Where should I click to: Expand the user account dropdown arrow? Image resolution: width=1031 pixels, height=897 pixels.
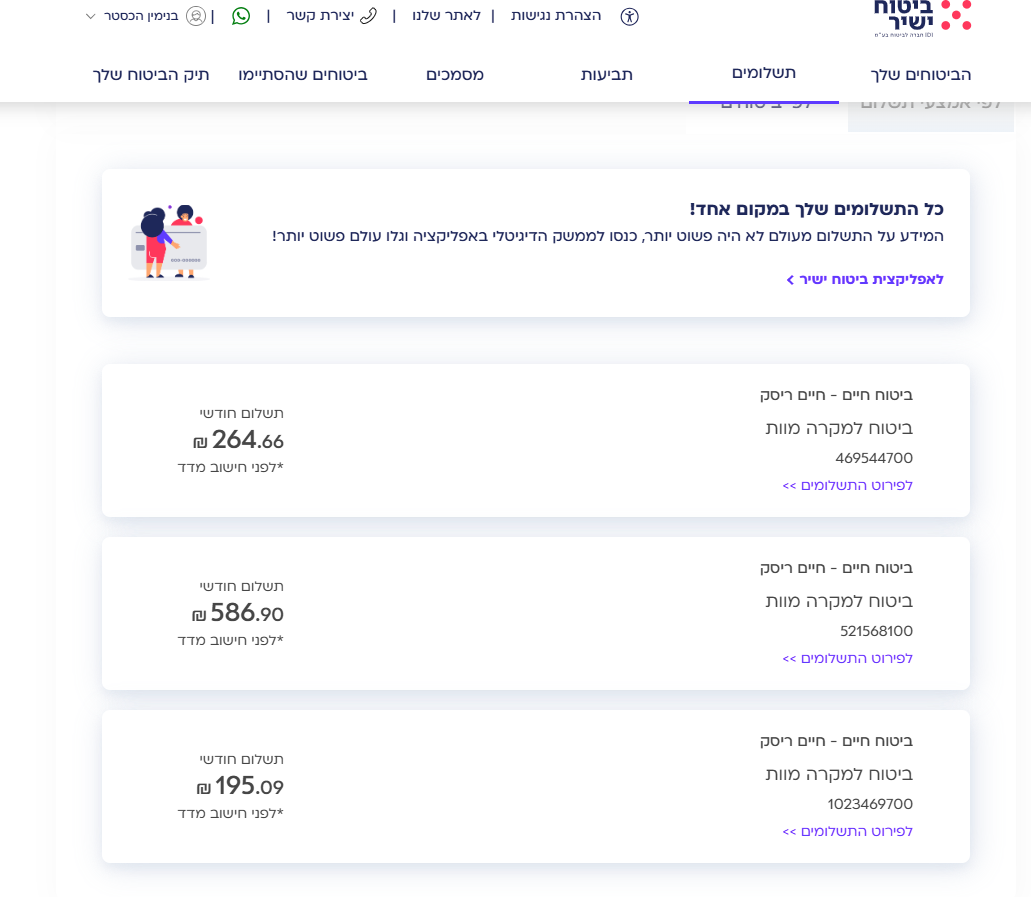91,16
